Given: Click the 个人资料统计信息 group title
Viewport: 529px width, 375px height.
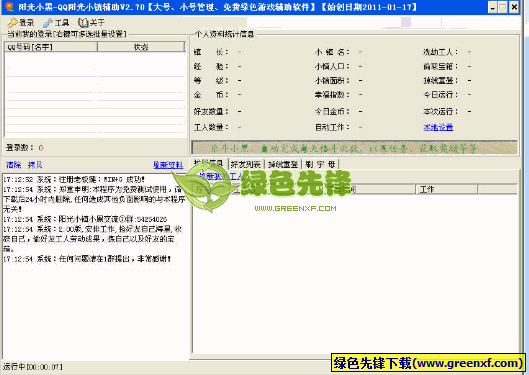Looking at the screenshot, I should click(225, 34).
